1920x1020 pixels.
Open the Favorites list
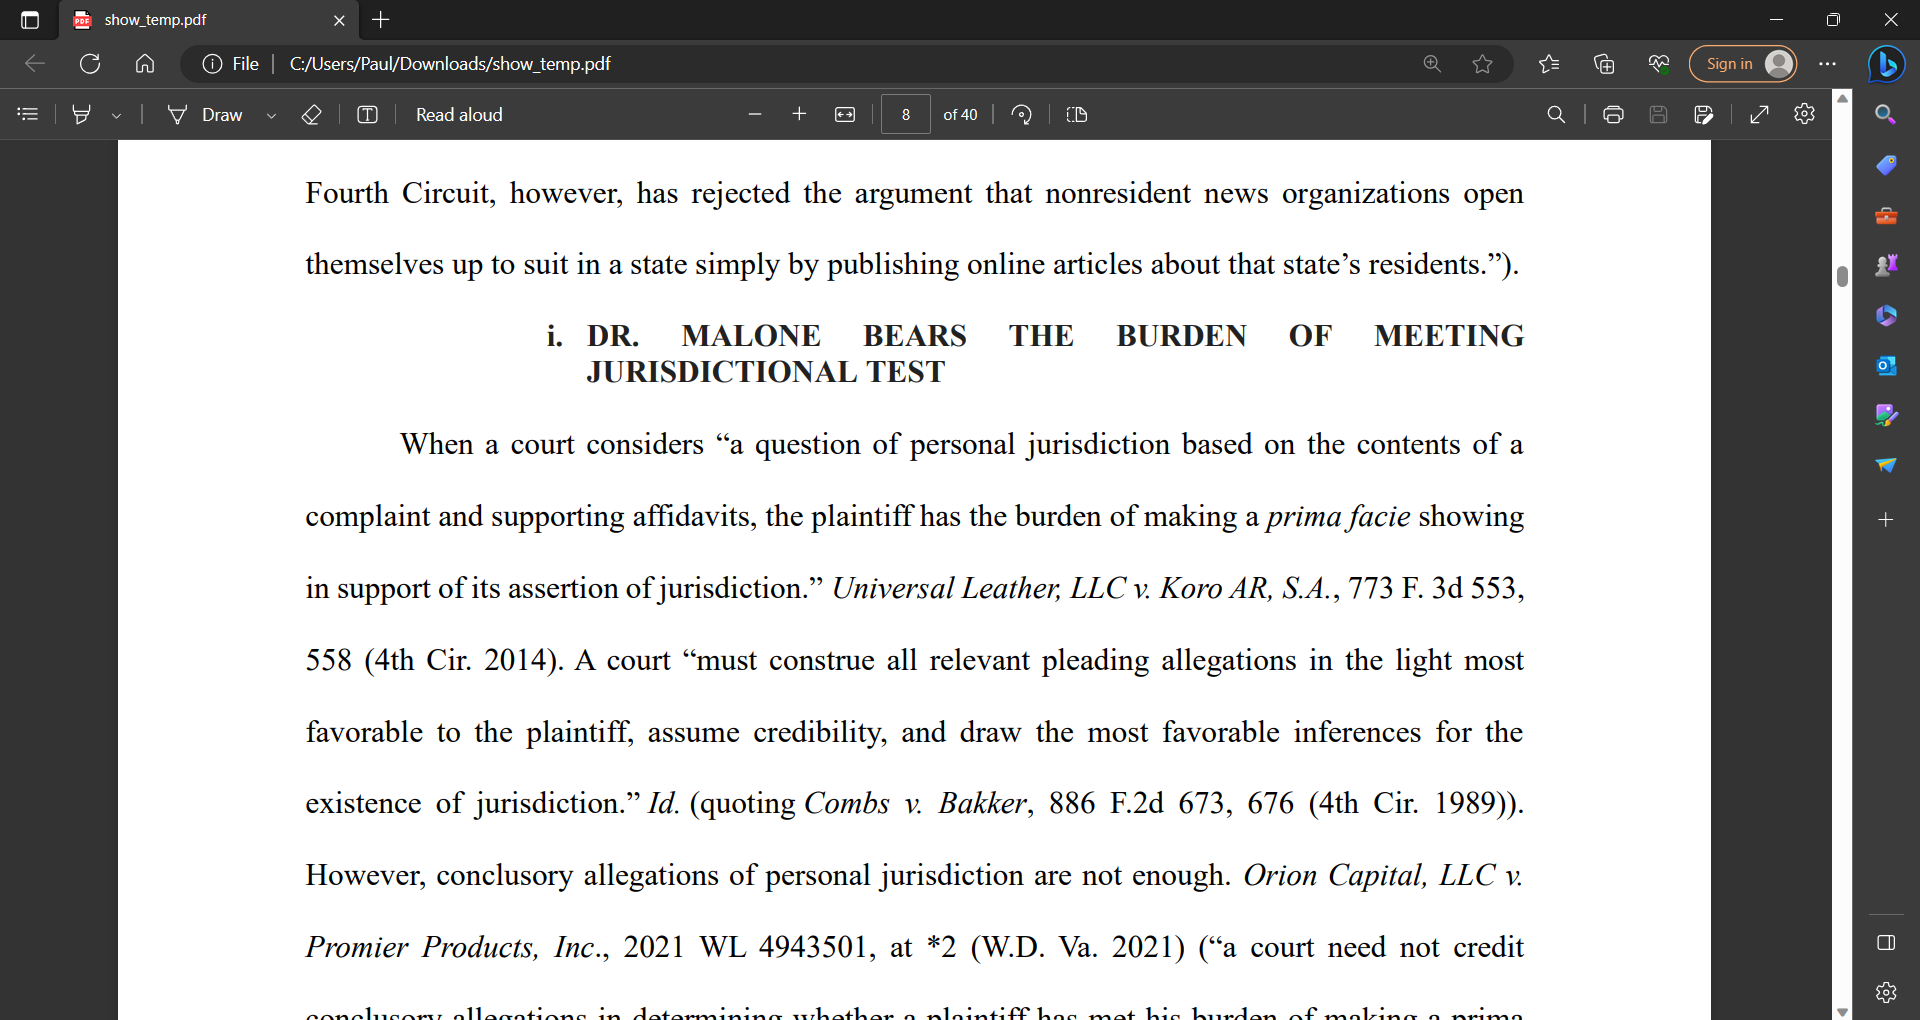1549,64
